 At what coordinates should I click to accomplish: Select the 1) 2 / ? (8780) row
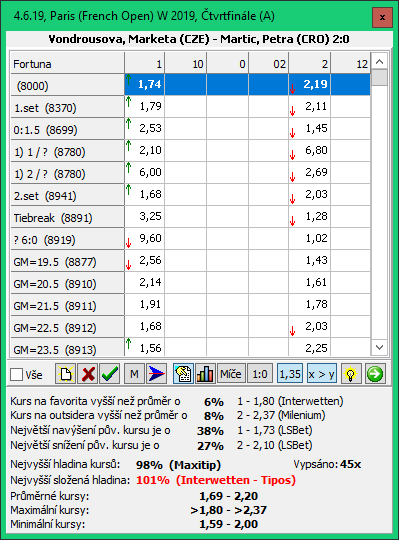(67, 174)
